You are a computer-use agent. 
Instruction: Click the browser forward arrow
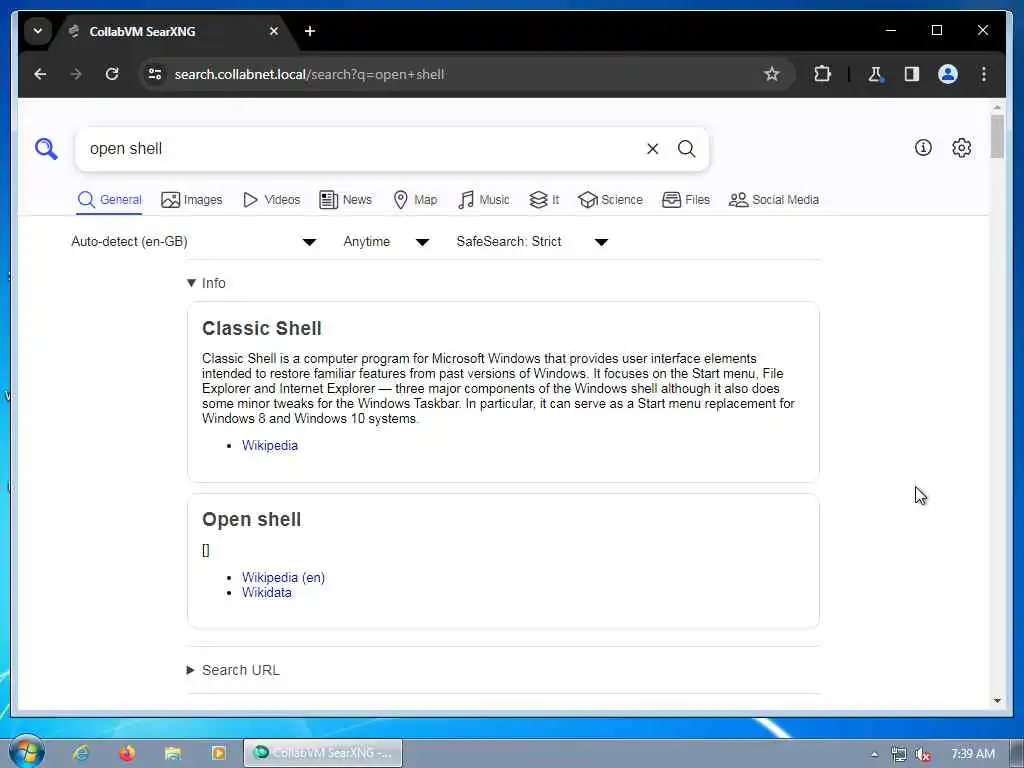coord(76,74)
